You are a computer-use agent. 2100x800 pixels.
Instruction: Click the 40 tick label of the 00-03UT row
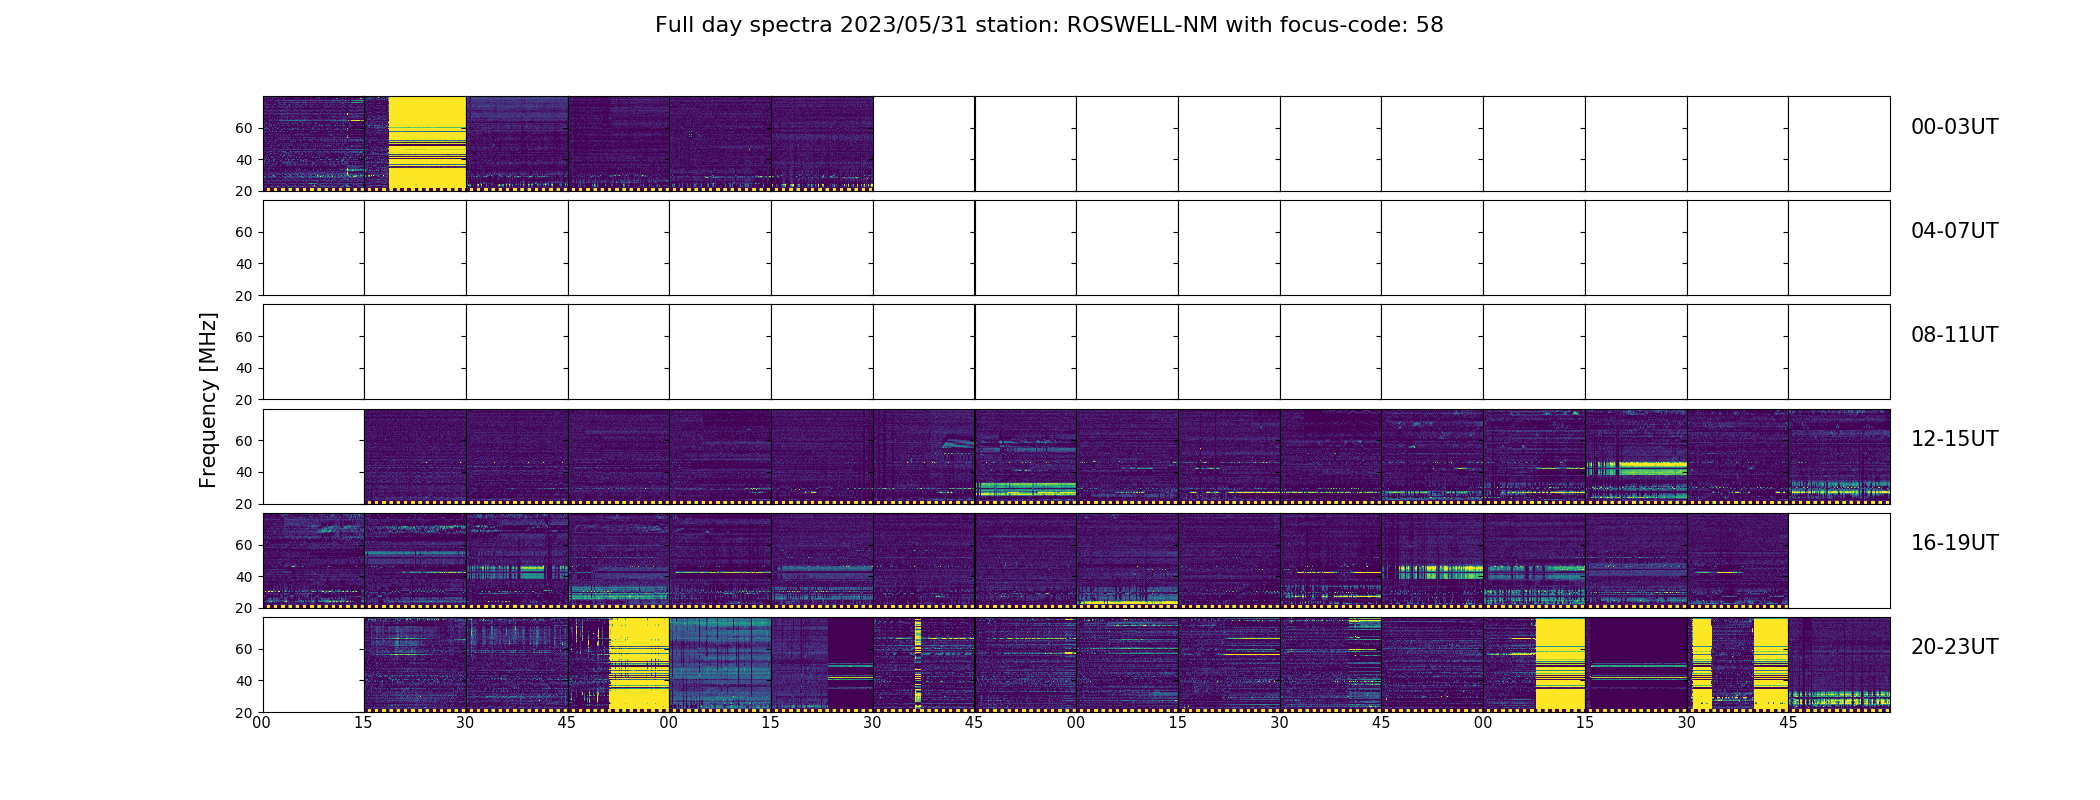click(x=243, y=160)
